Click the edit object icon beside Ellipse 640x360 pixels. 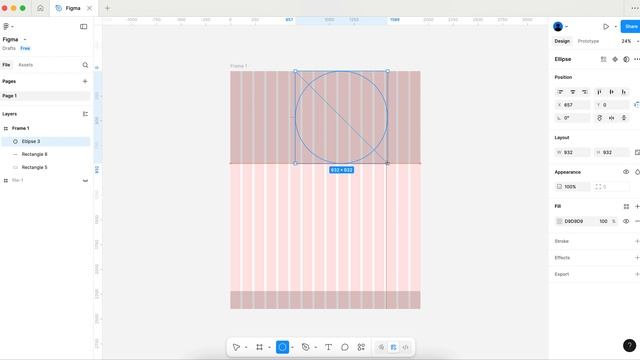[603, 59]
